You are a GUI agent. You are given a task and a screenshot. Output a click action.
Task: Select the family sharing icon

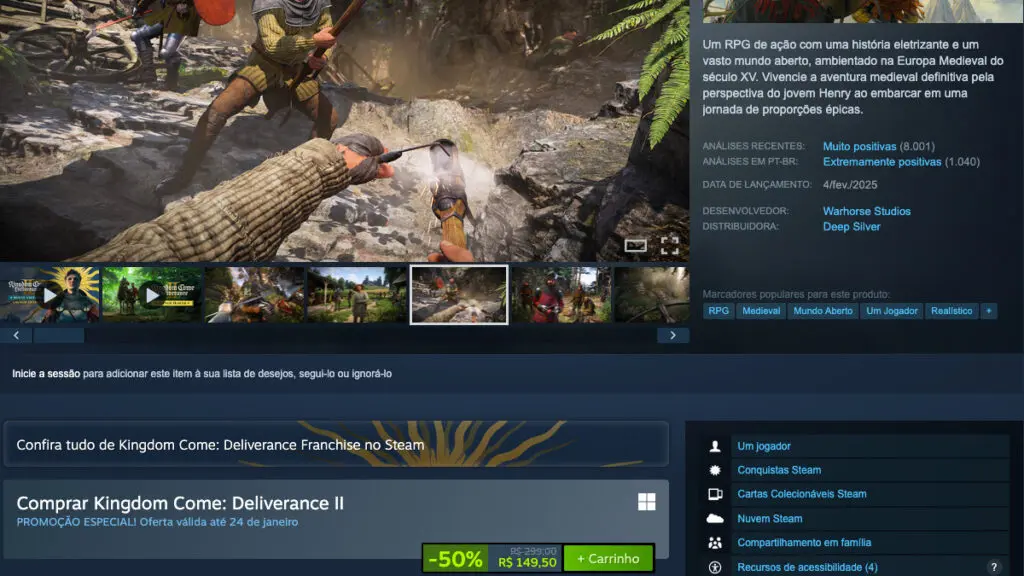coord(715,542)
